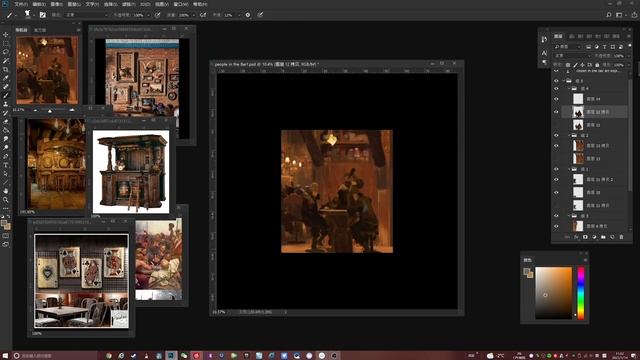Open the Window menu

181,4
